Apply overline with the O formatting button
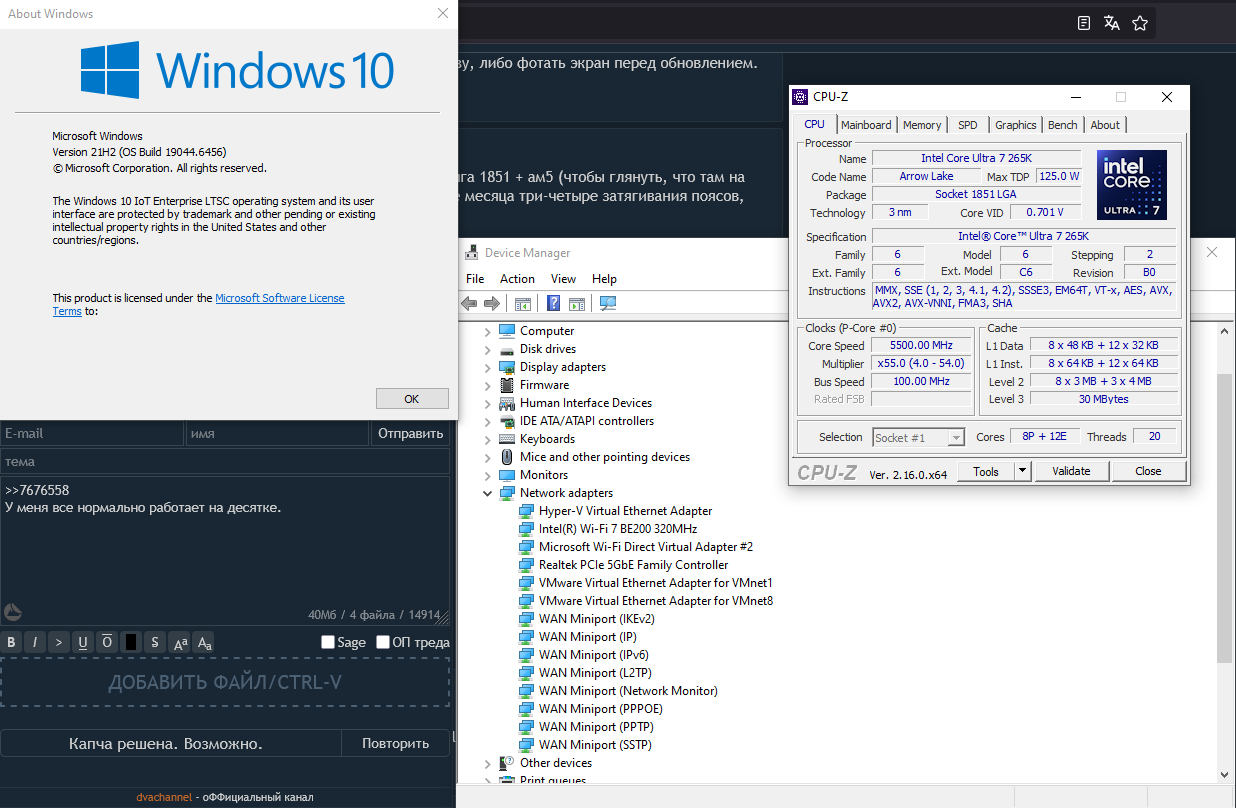Viewport: 1236px width, 808px height. (x=107, y=642)
